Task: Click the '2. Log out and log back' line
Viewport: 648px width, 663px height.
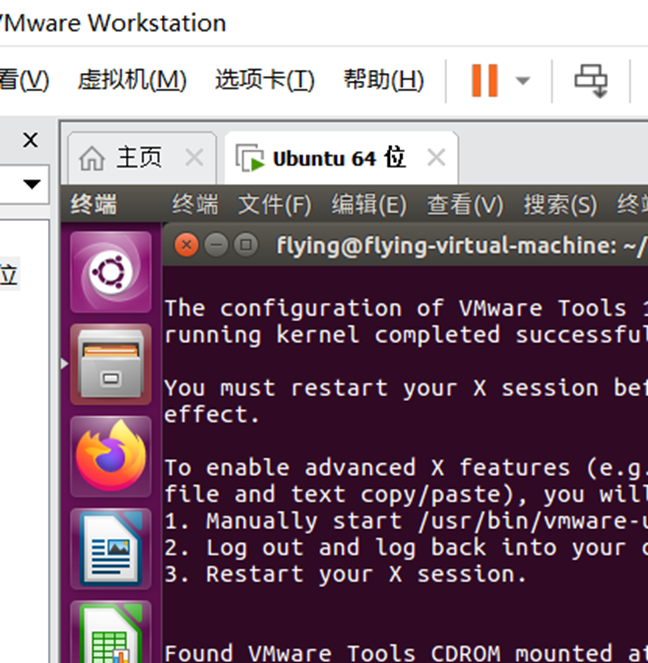Action: (406, 548)
